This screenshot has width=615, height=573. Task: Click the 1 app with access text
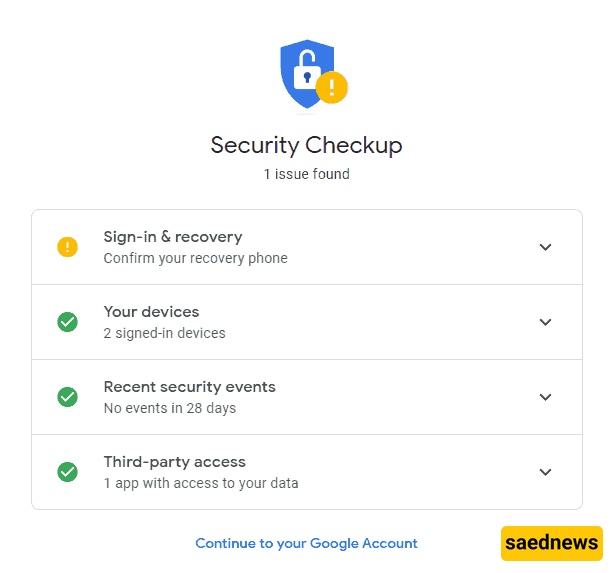point(200,483)
